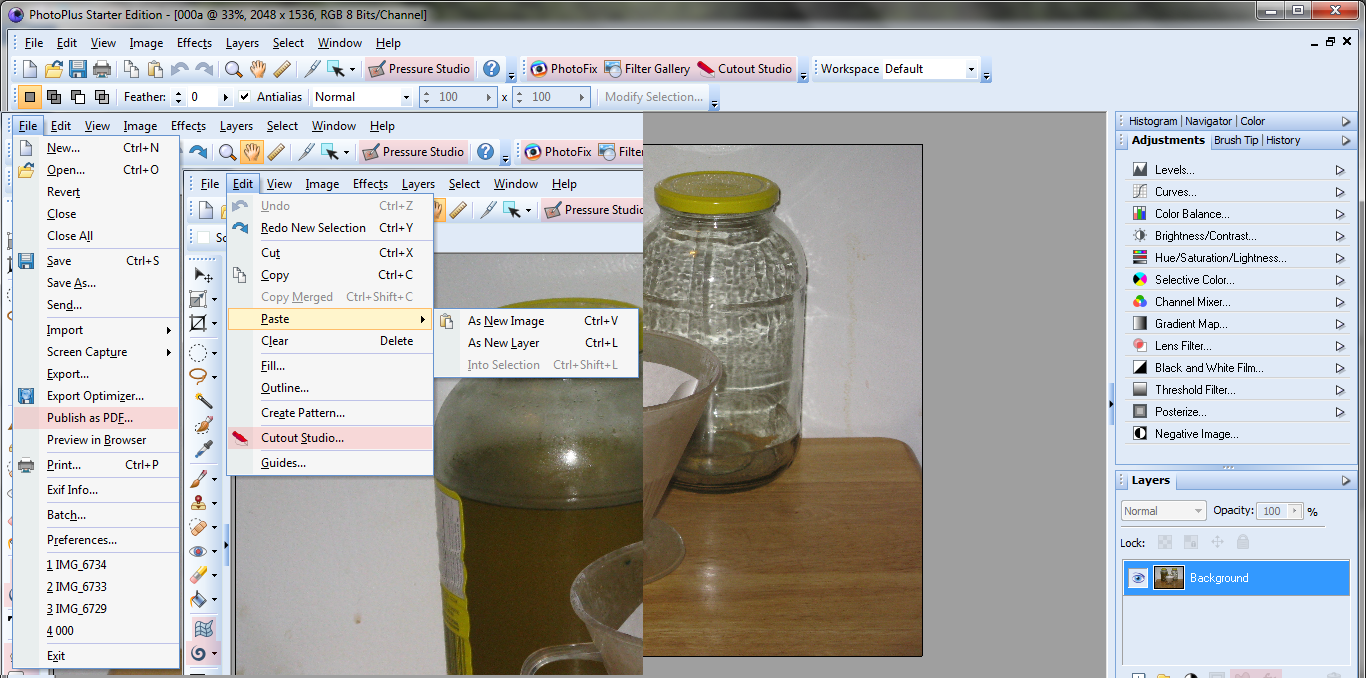Image resolution: width=1366 pixels, height=678 pixels.
Task: Toggle the Lock position cross-arrows icon in Layers
Action: tap(1217, 542)
